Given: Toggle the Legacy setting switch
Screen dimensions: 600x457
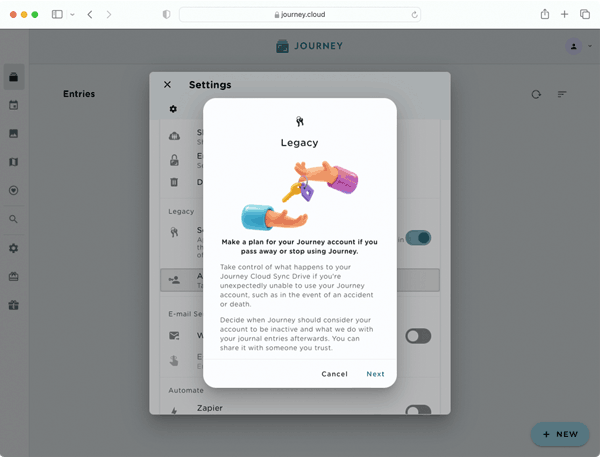Looking at the screenshot, I should [418, 238].
